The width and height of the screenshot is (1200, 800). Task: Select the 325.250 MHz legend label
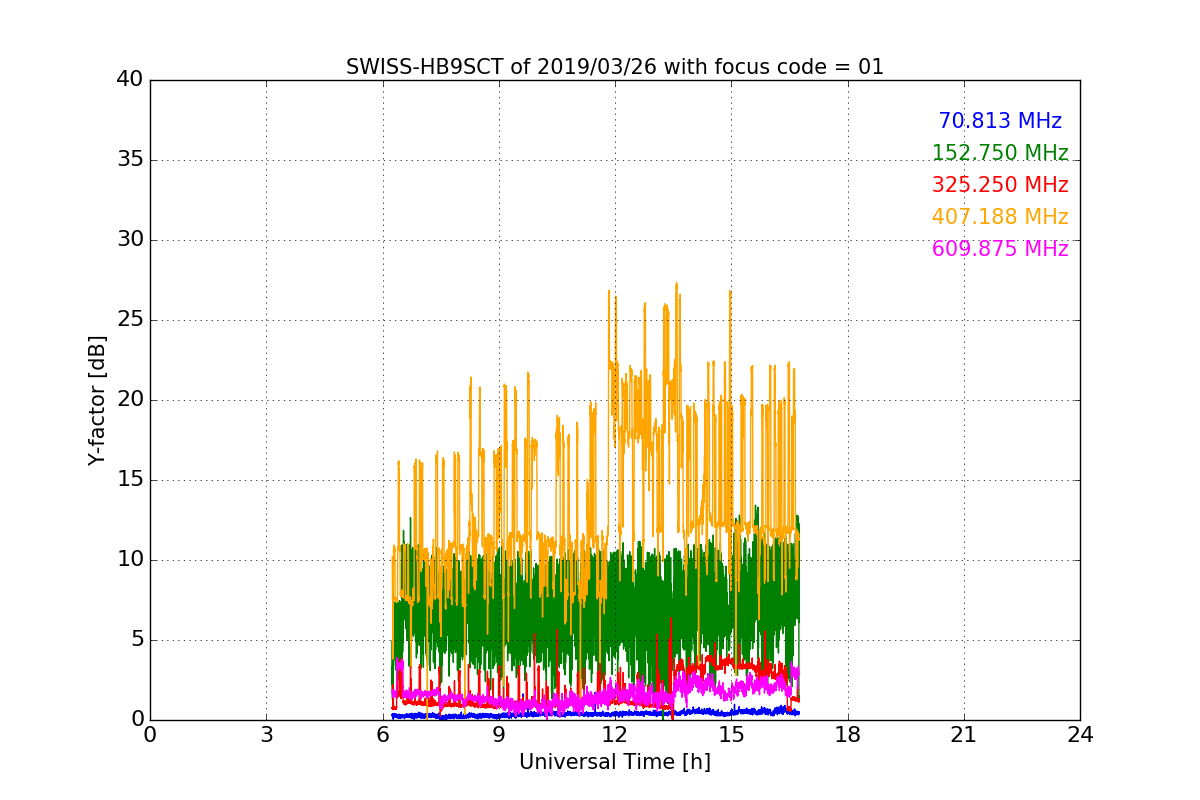pos(1000,185)
